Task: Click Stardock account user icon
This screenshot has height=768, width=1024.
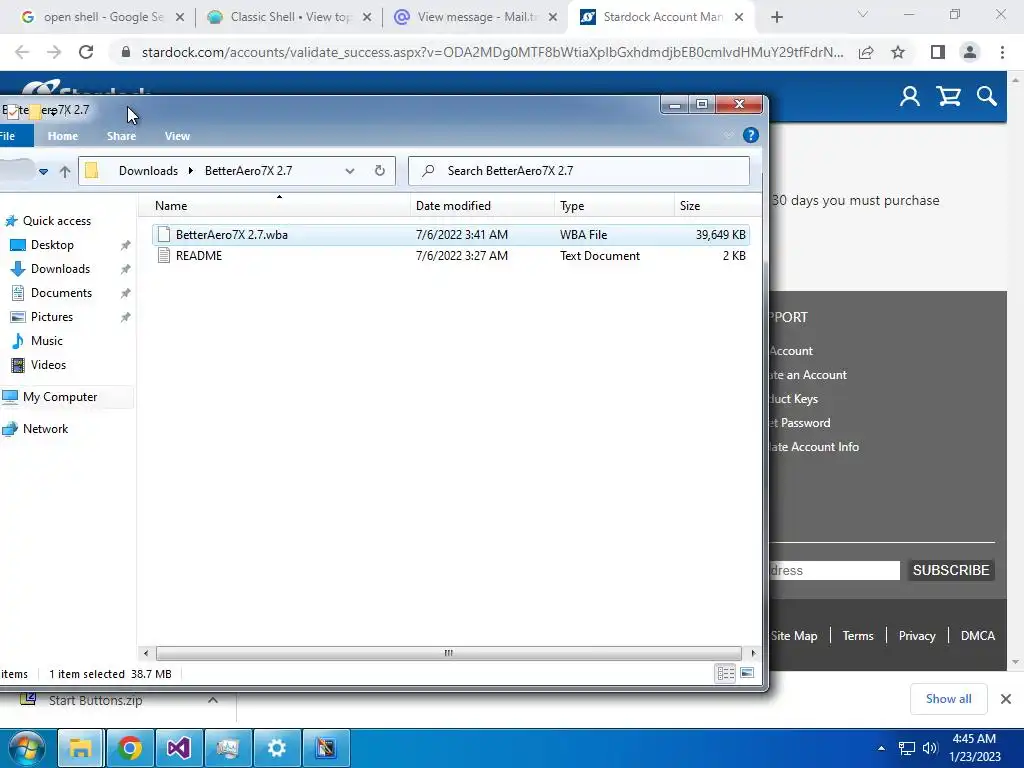Action: click(x=910, y=97)
